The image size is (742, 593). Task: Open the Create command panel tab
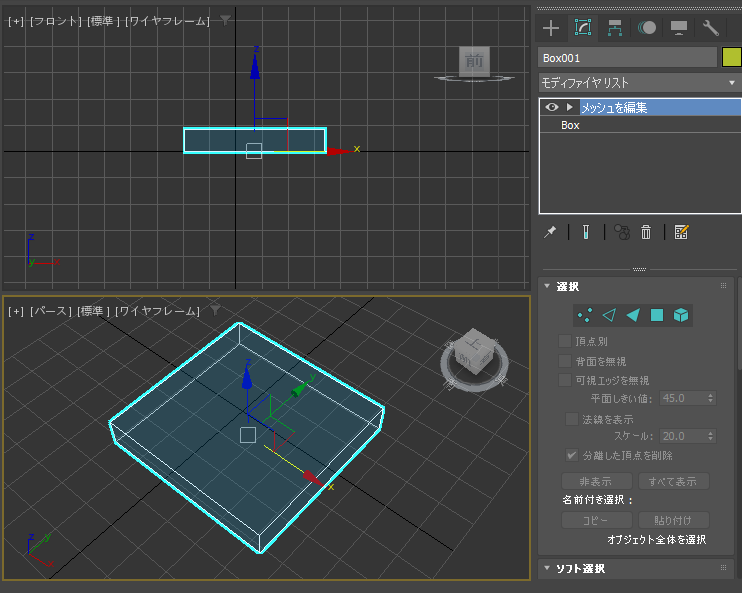[551, 28]
